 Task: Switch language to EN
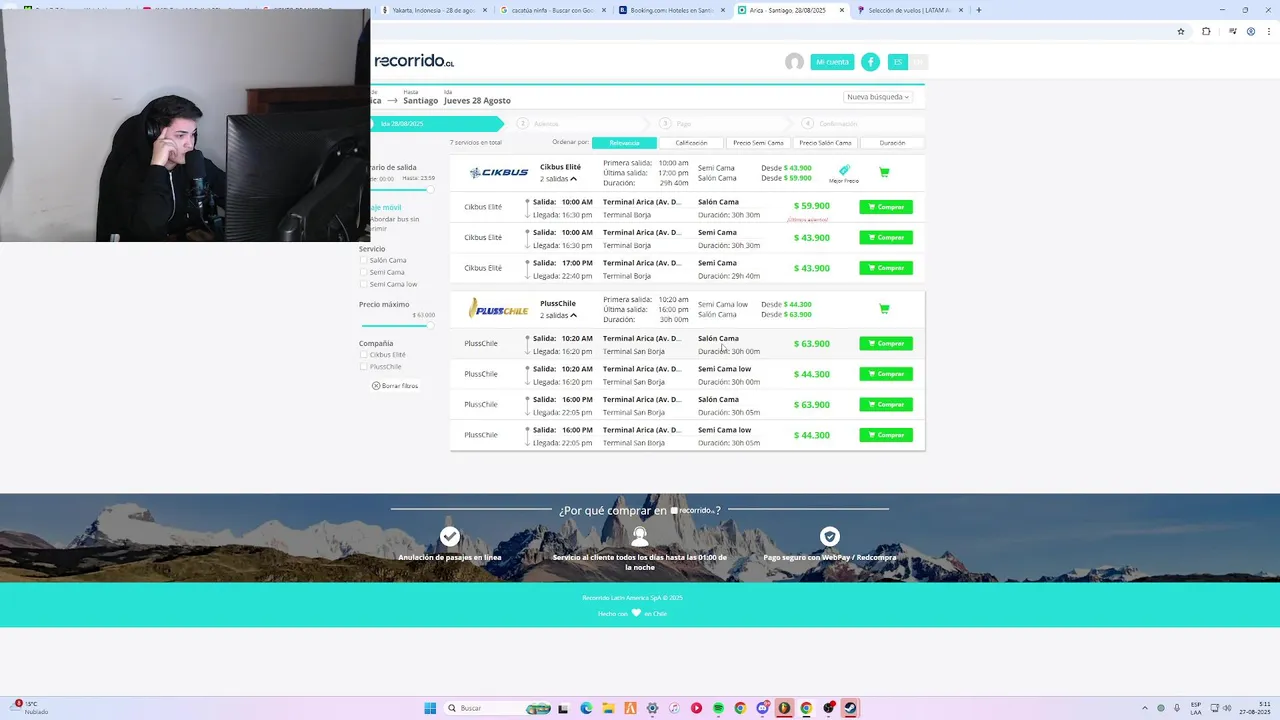point(918,62)
